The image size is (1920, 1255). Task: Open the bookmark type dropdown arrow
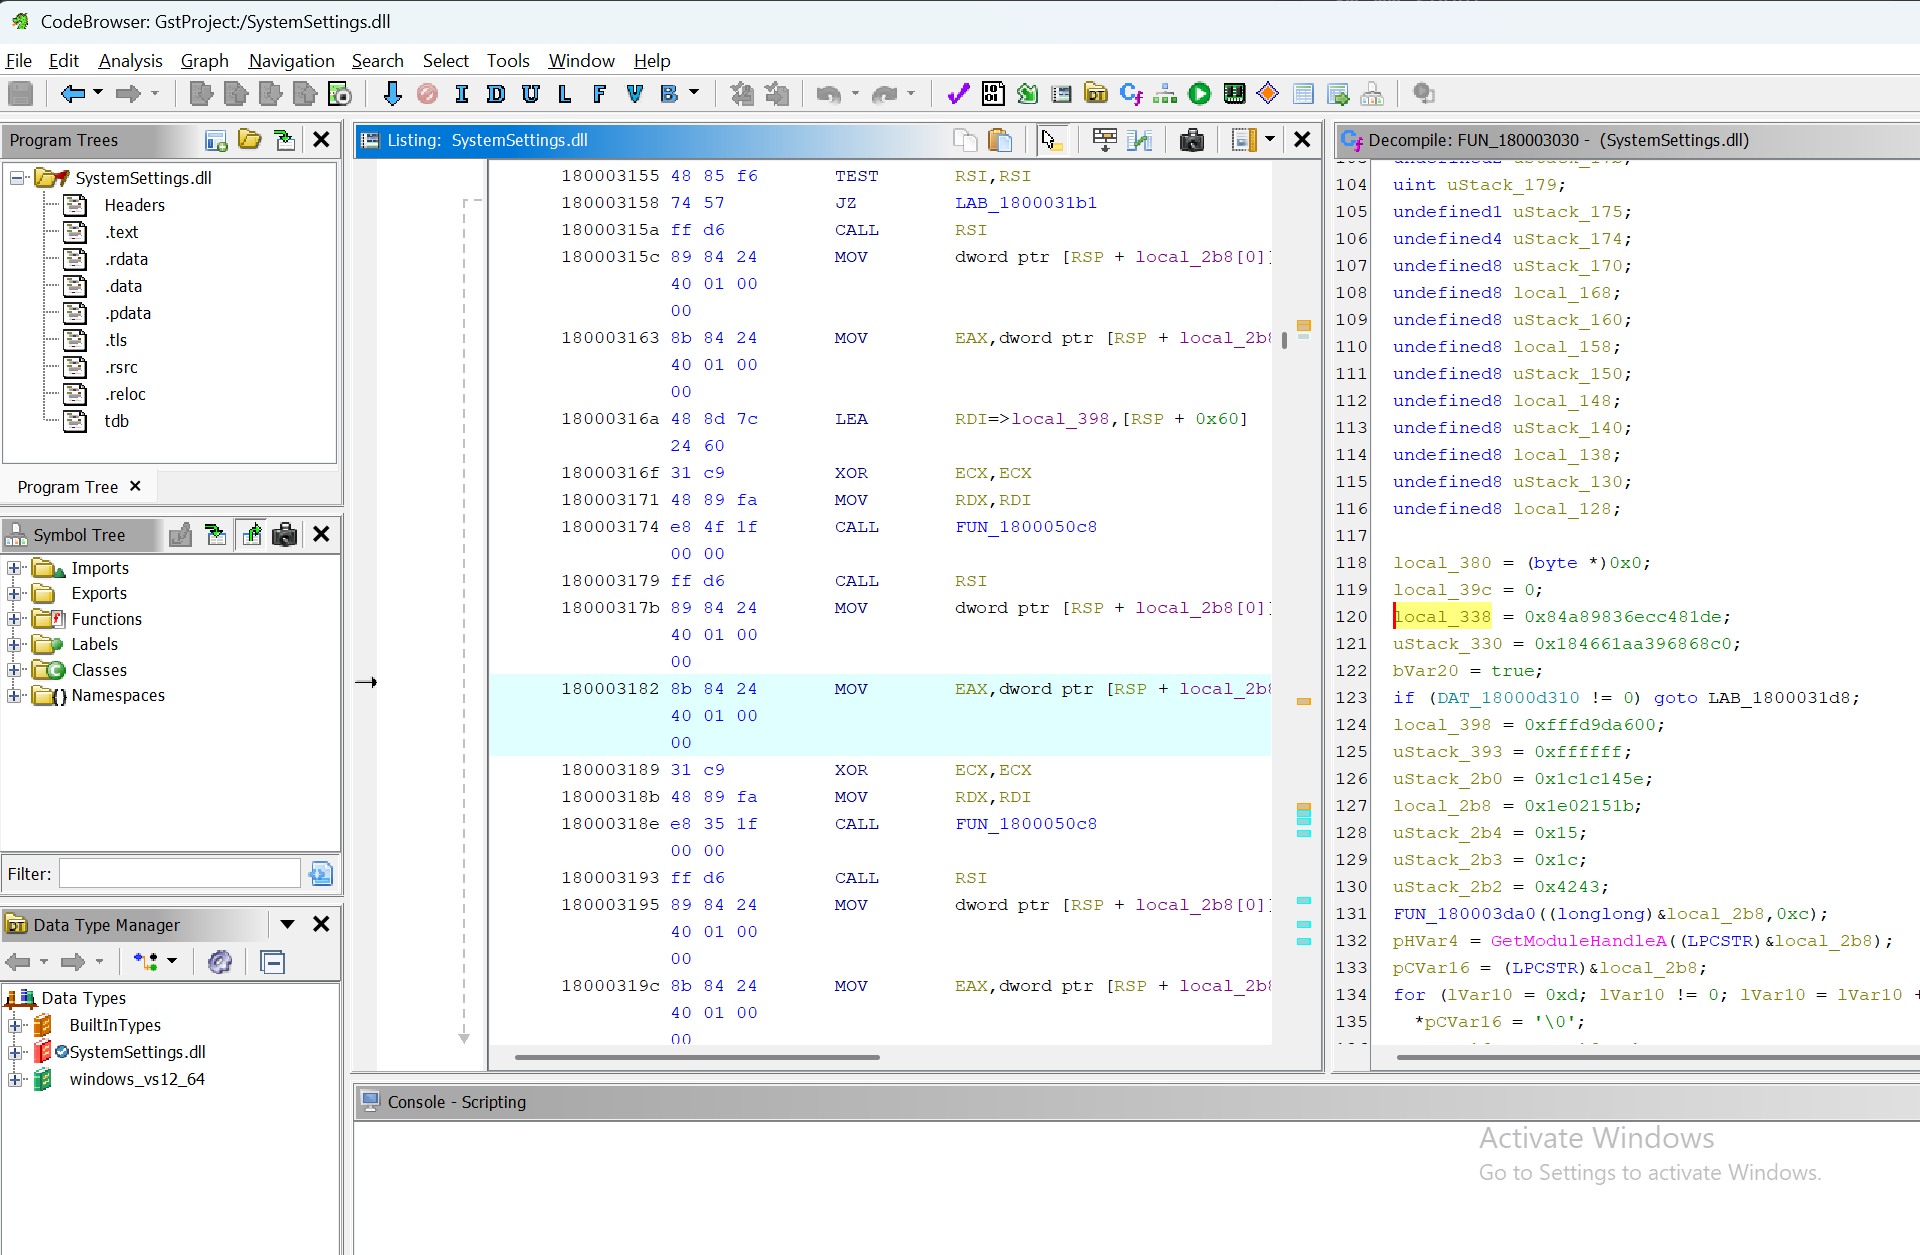[x=694, y=93]
